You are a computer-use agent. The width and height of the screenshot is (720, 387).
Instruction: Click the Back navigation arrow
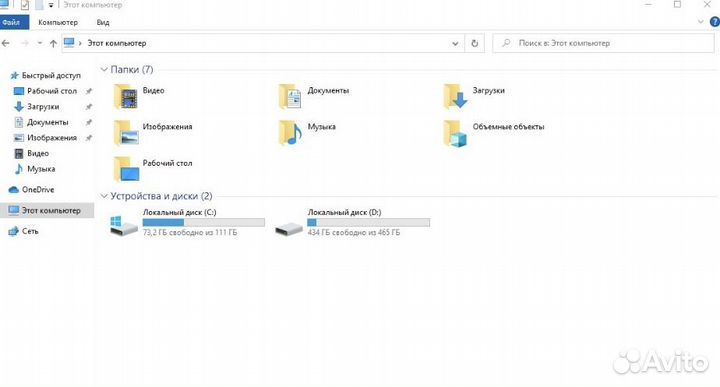point(6,43)
